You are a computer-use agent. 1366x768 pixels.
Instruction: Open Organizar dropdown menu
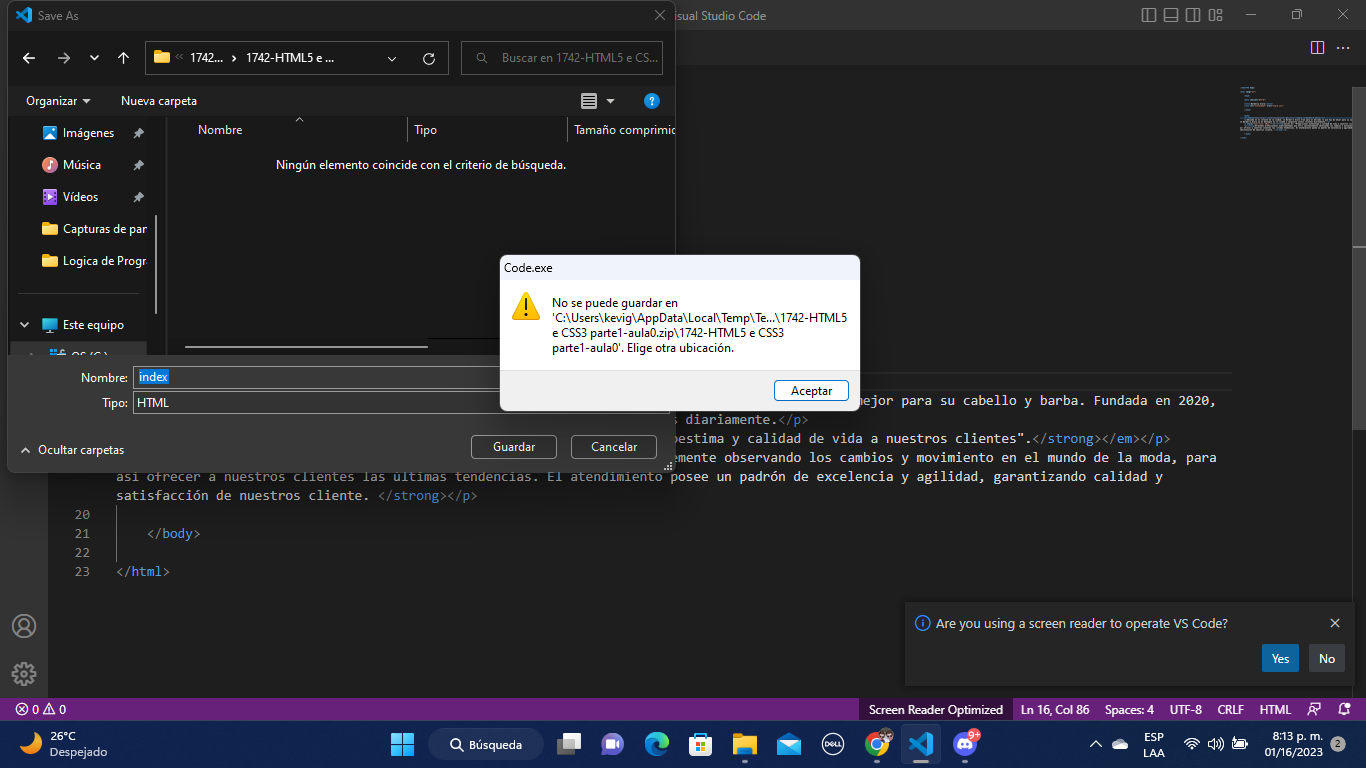[x=58, y=101]
